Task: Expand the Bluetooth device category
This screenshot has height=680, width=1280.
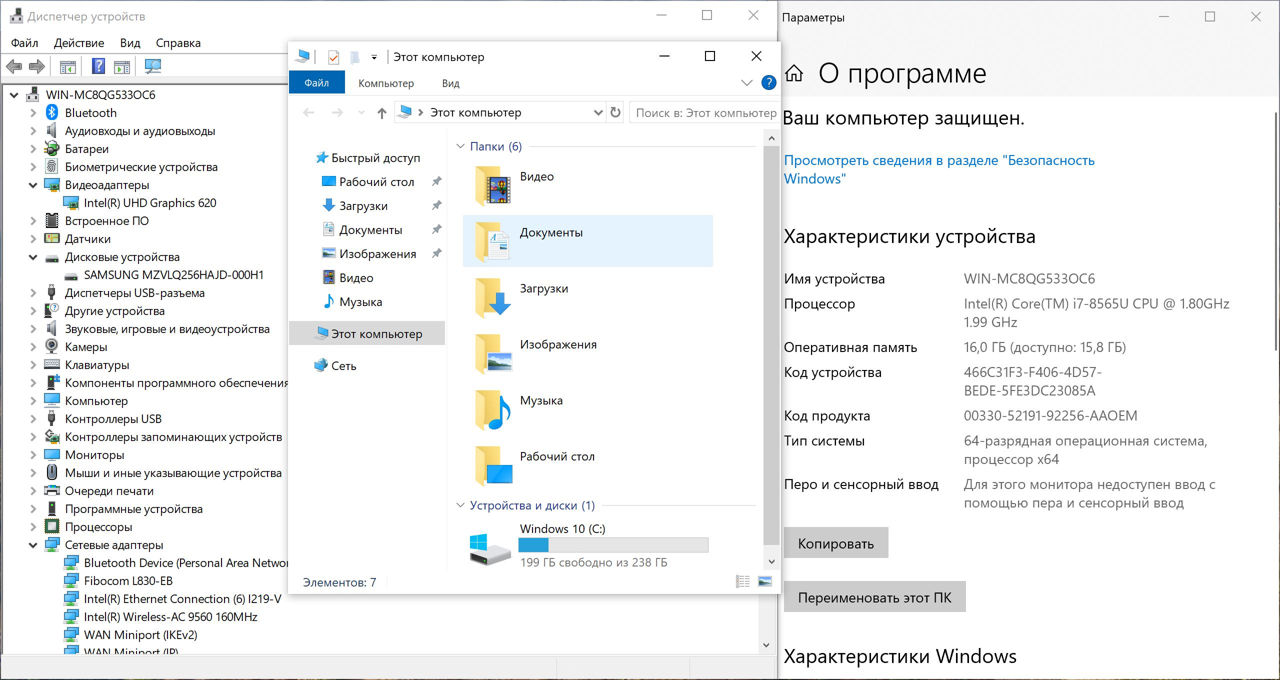Action: pyautogui.click(x=33, y=113)
